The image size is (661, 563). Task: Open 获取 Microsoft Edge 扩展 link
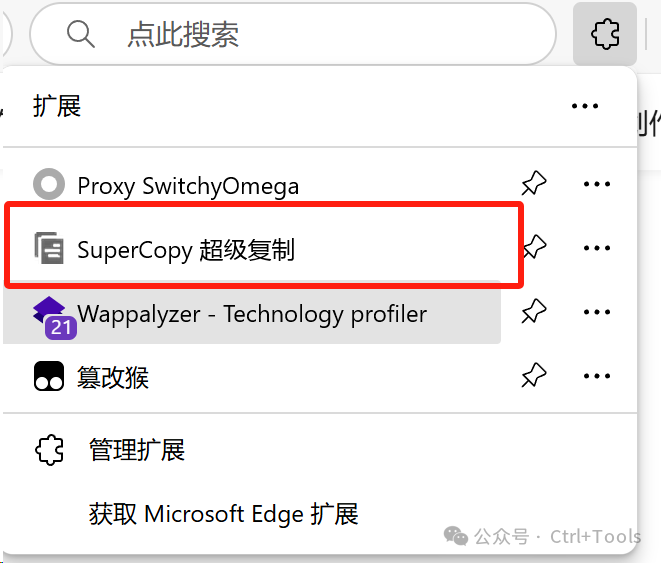tap(223, 514)
